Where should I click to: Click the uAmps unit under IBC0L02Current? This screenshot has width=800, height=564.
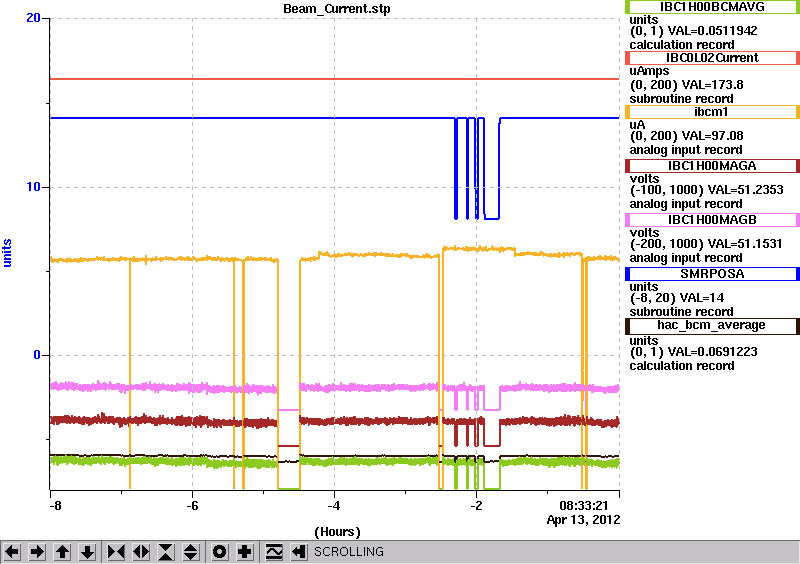[x=649, y=71]
